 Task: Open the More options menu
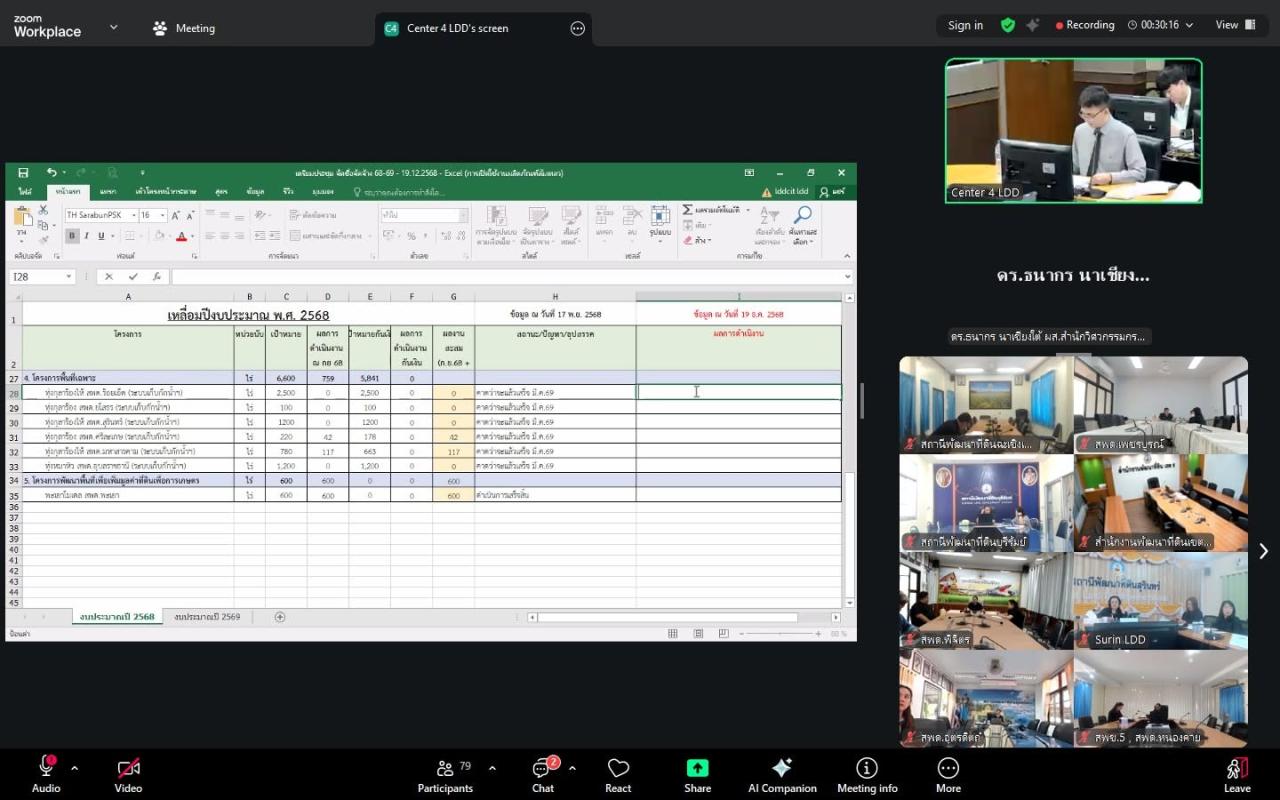coord(948,774)
